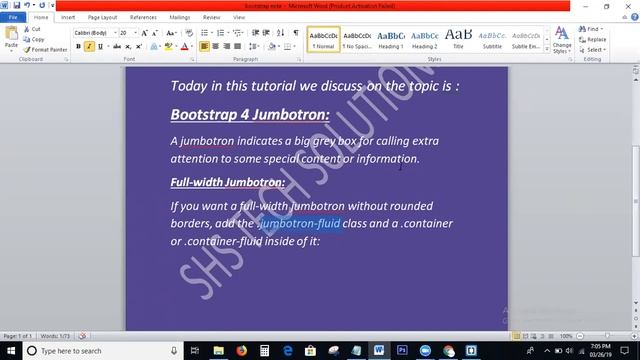
Task: Open Calculator from the taskbar
Action: (x=264, y=351)
